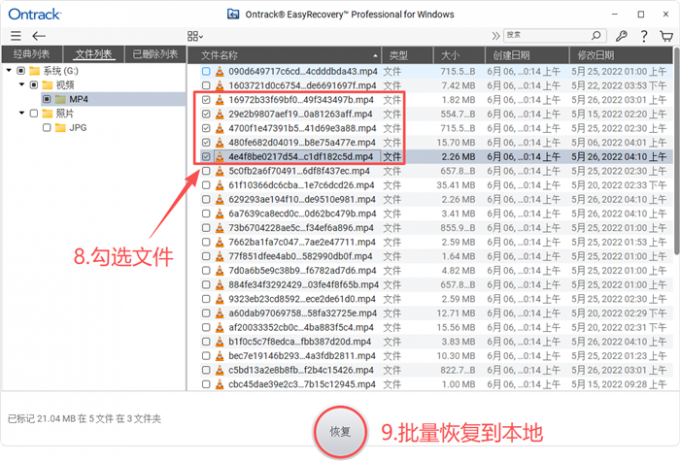Go back with the arrow icon
680x461 pixels.
[x=39, y=36]
